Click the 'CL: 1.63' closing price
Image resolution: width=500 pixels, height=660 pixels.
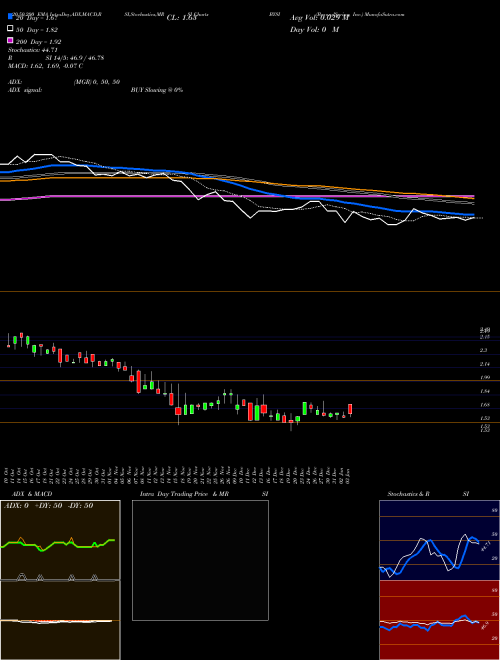[x=181, y=18]
